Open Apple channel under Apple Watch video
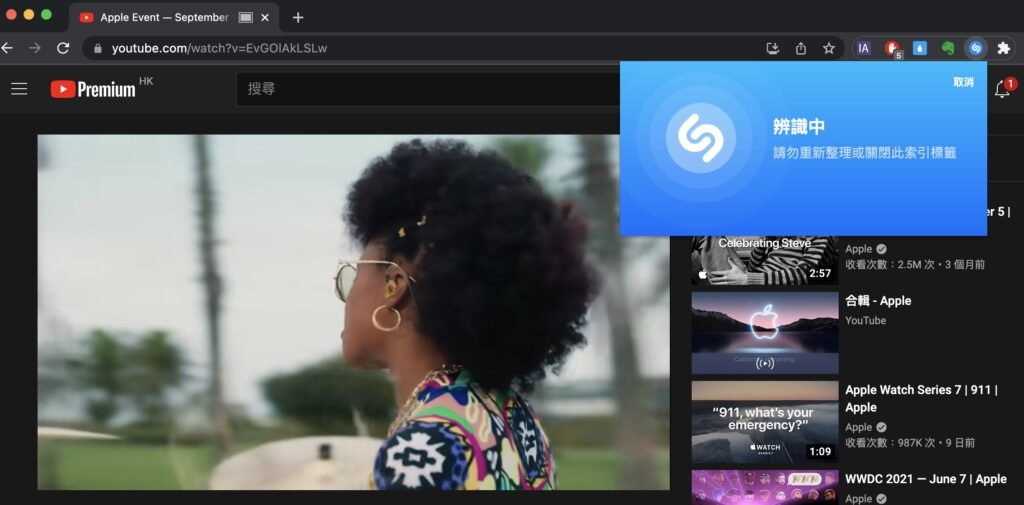 (858, 427)
